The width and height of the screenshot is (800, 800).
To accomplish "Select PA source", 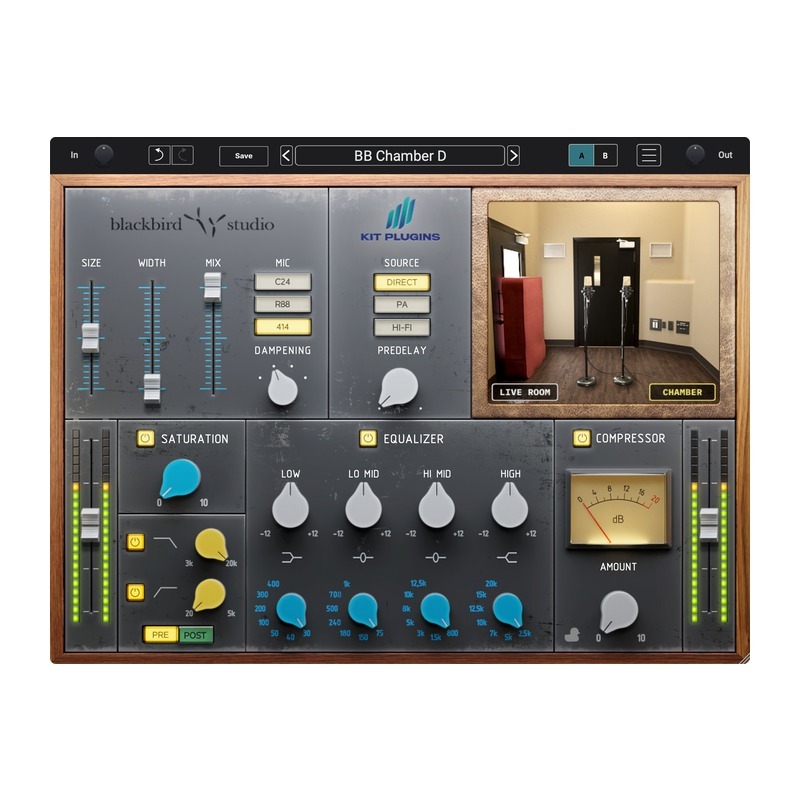I will click(x=402, y=305).
